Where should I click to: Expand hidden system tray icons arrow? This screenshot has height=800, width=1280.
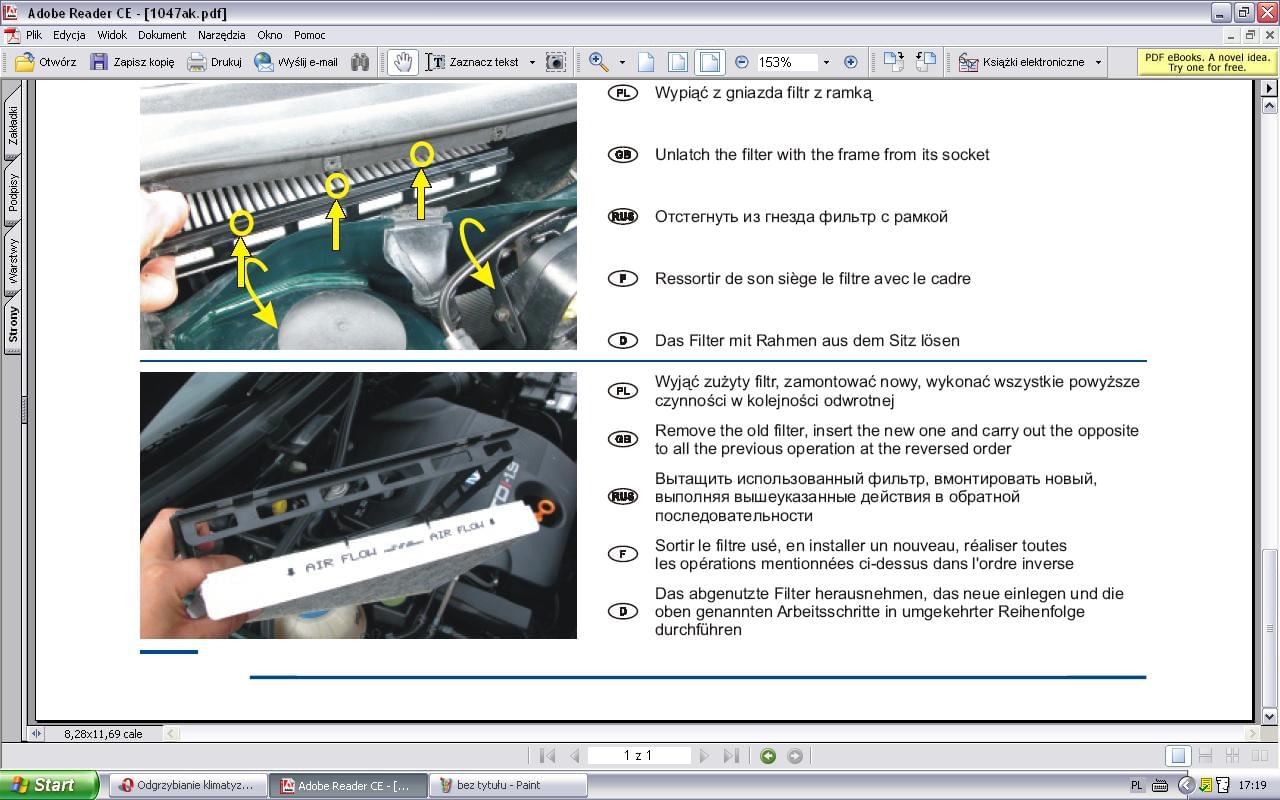(x=1185, y=785)
